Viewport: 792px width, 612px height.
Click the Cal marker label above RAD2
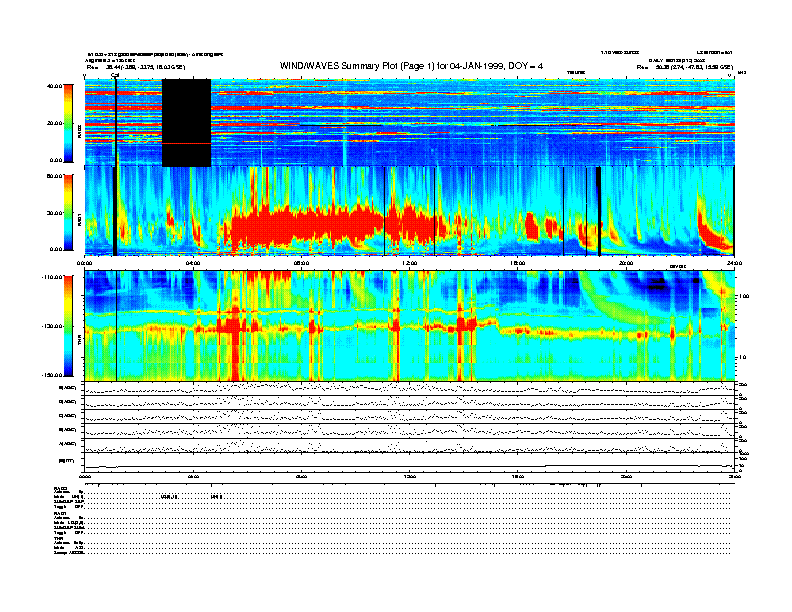click(x=115, y=76)
